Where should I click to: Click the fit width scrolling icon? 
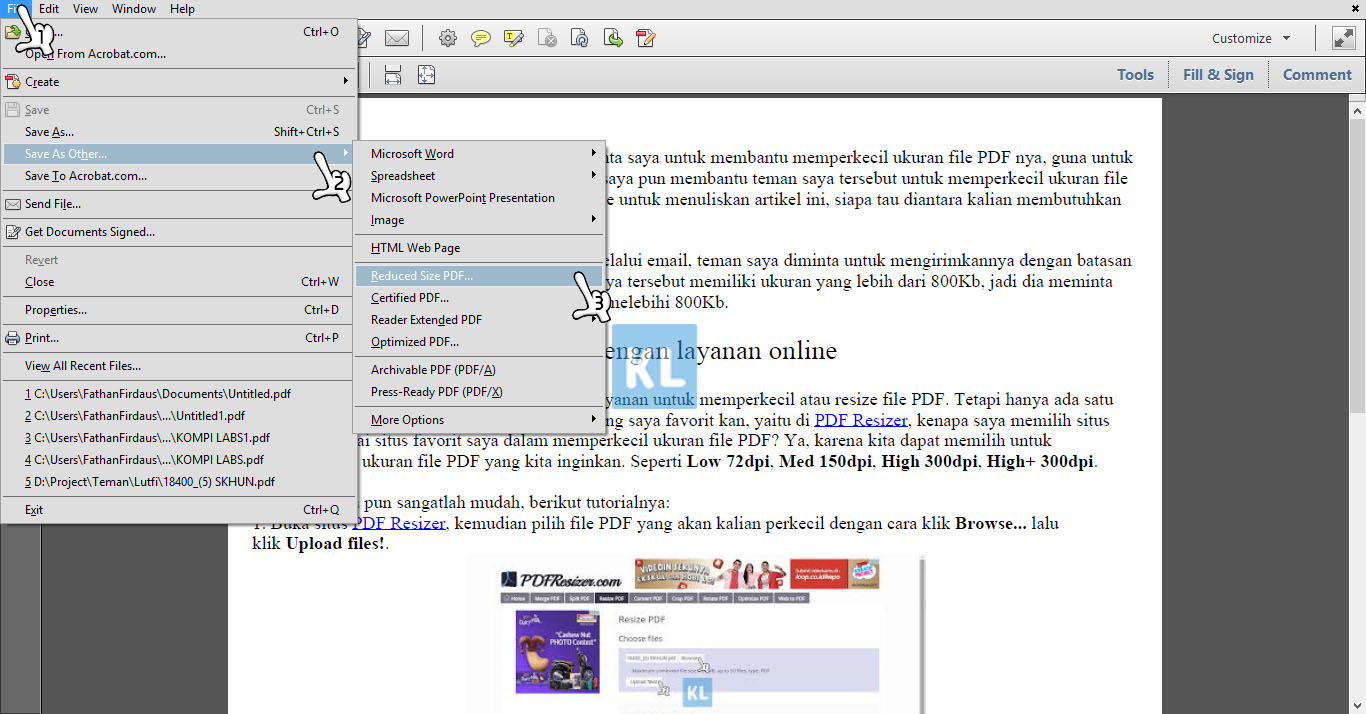[393, 75]
